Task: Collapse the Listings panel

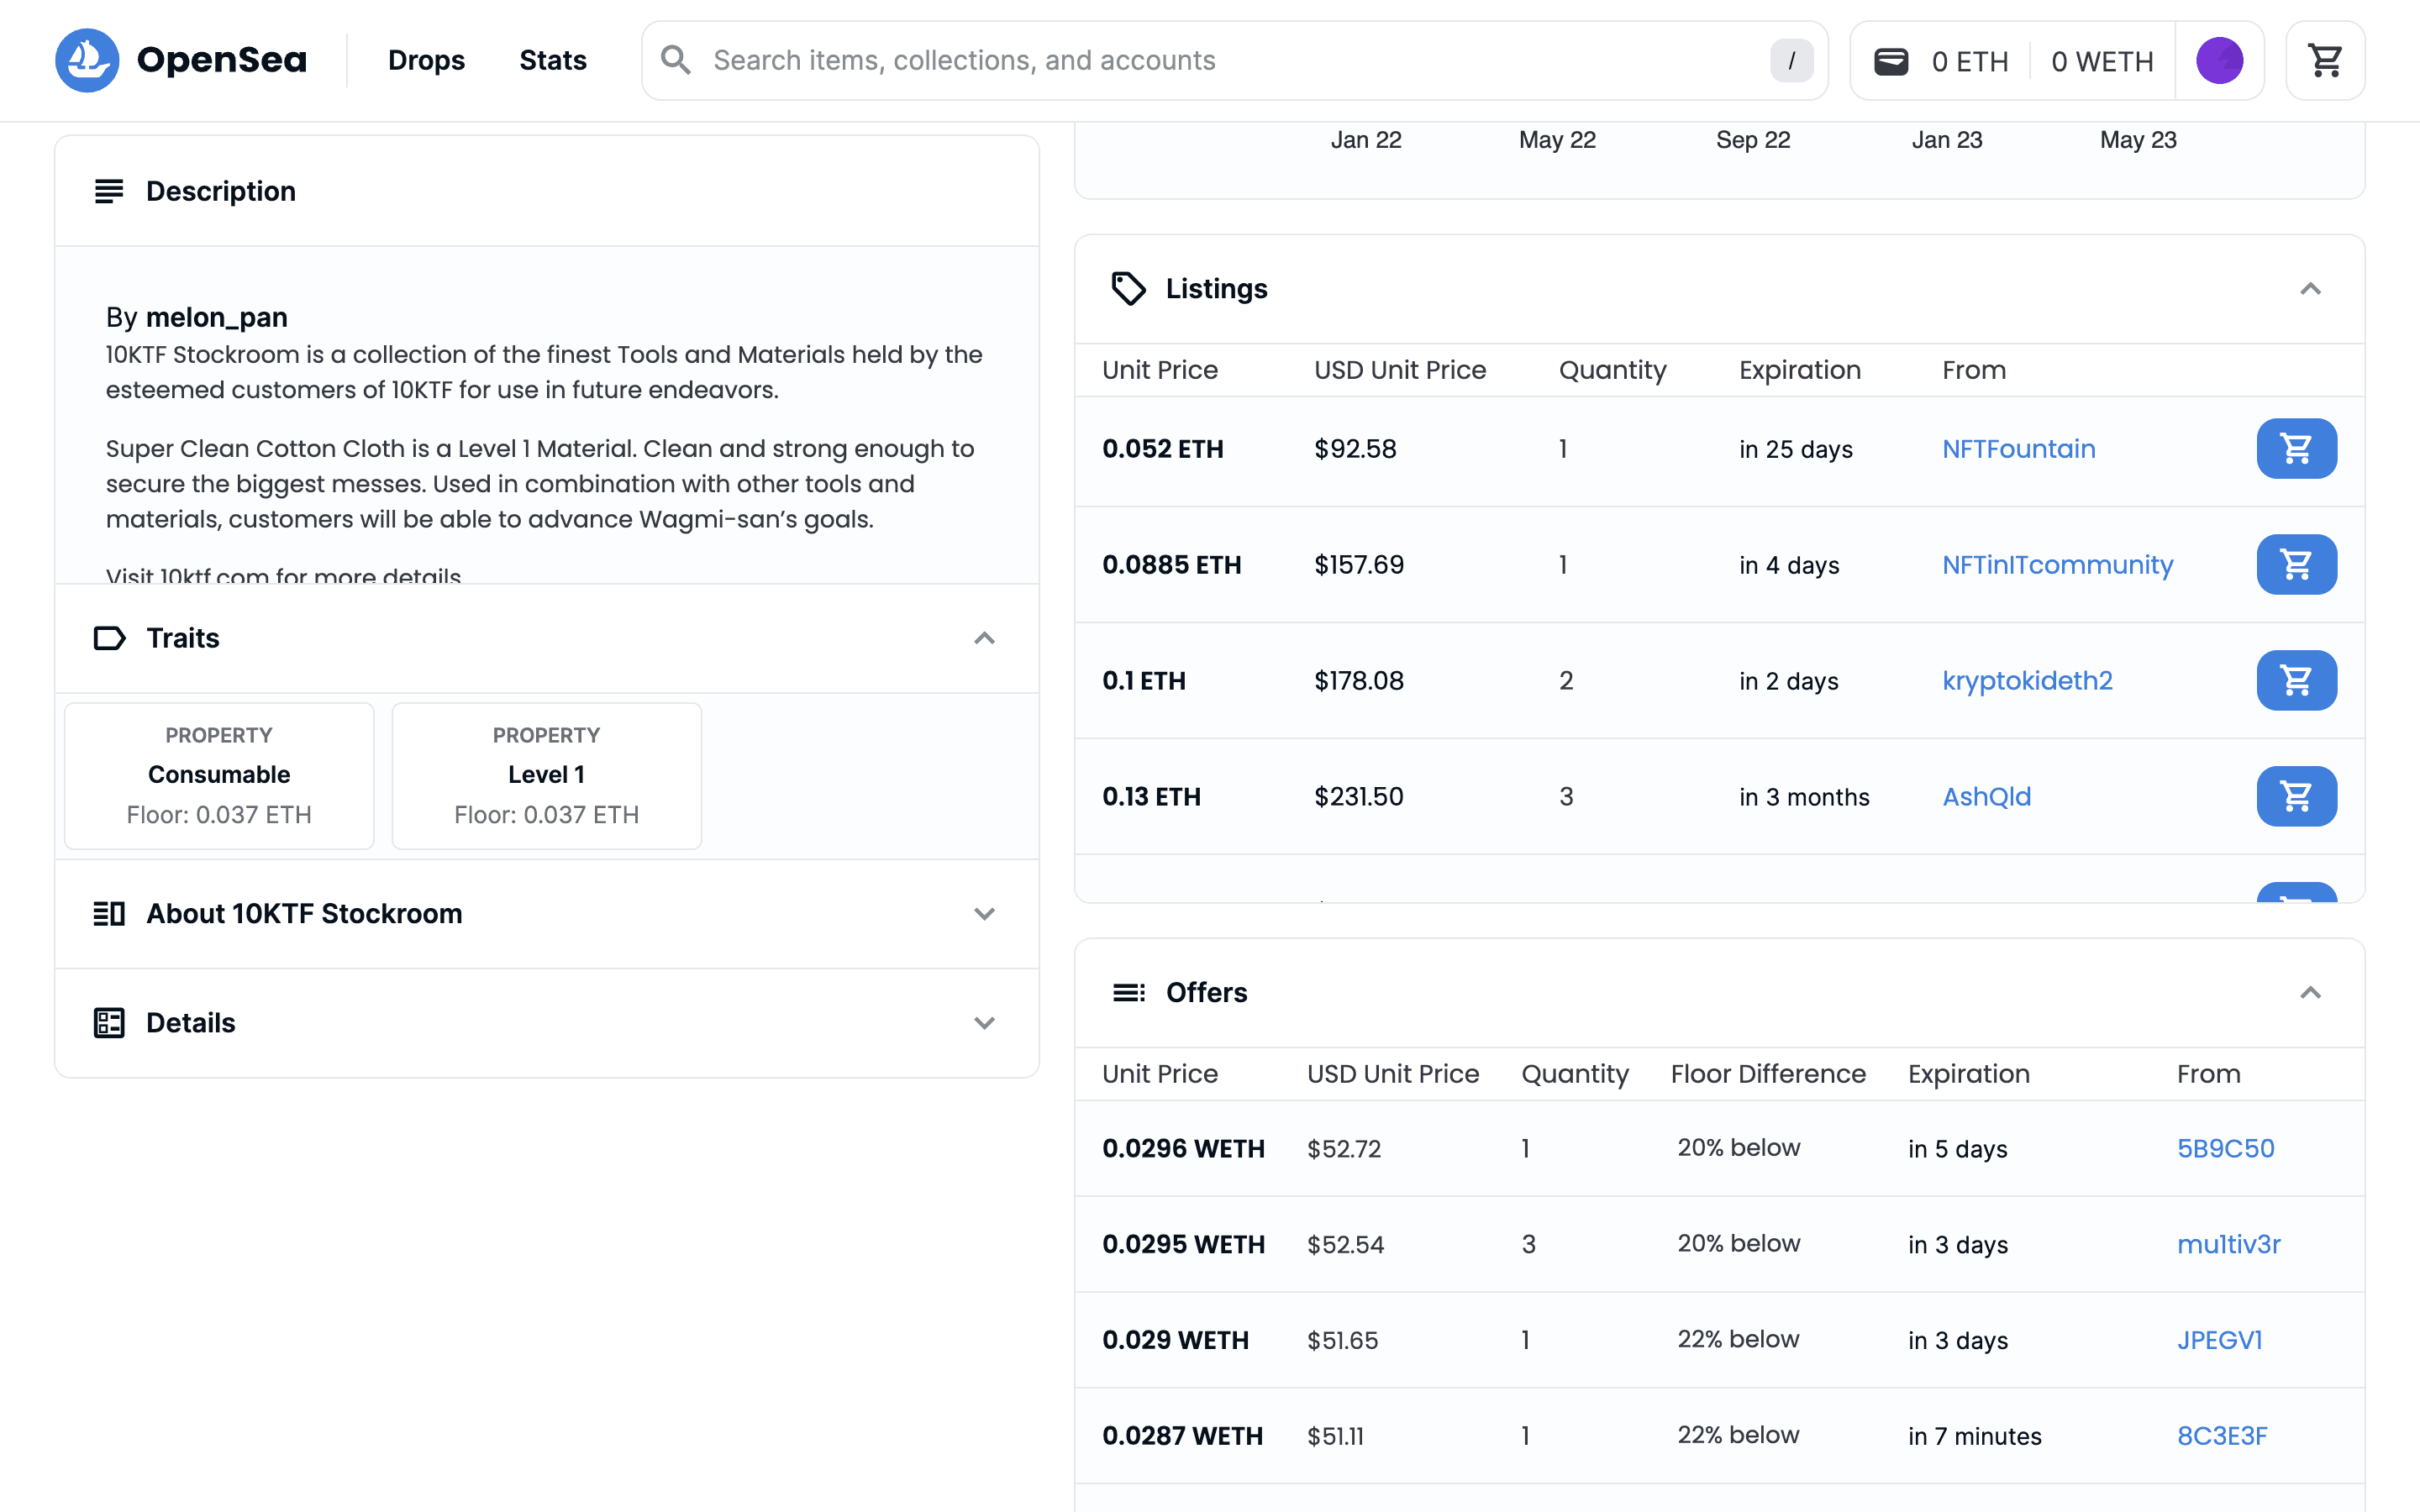Action: (2310, 289)
